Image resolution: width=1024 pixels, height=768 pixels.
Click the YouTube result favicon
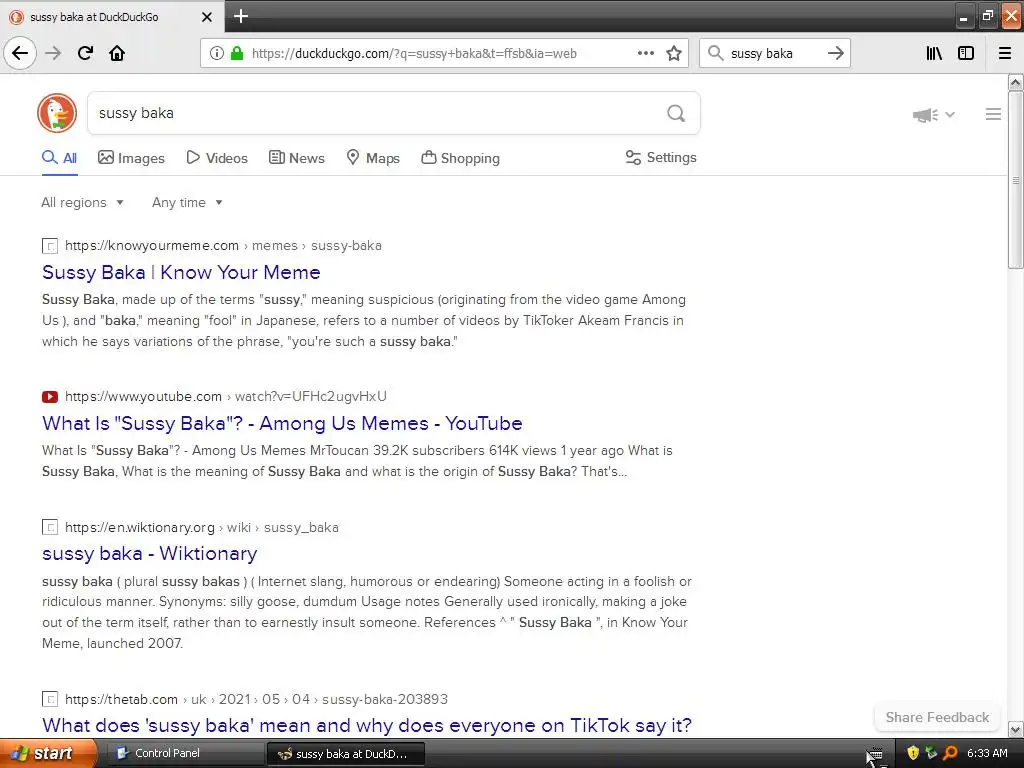click(x=50, y=396)
